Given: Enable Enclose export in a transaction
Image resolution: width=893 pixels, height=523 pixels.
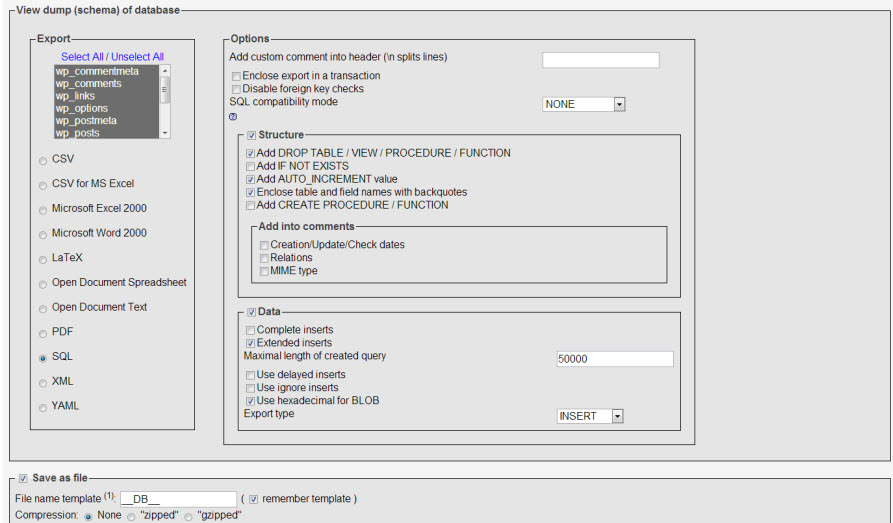Looking at the screenshot, I should 236,76.
